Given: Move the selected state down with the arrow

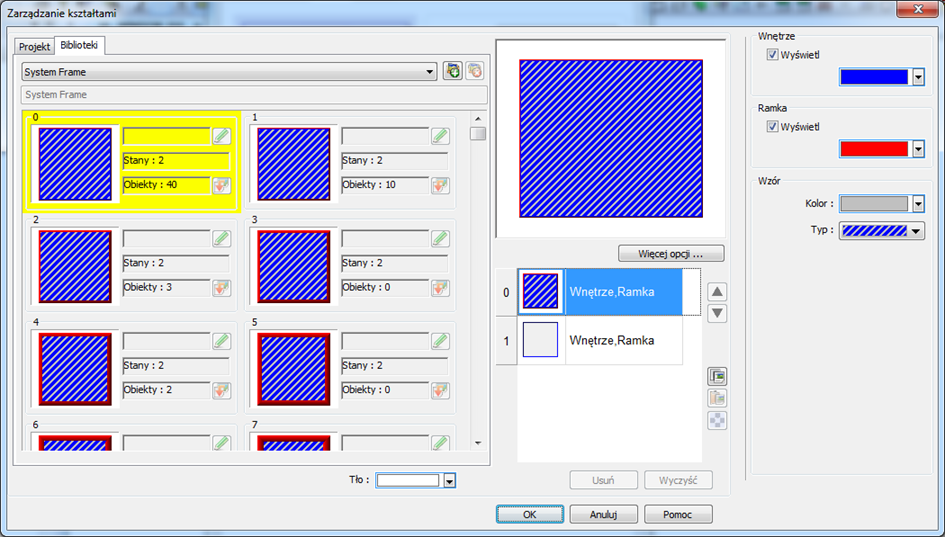Looking at the screenshot, I should pos(717,313).
